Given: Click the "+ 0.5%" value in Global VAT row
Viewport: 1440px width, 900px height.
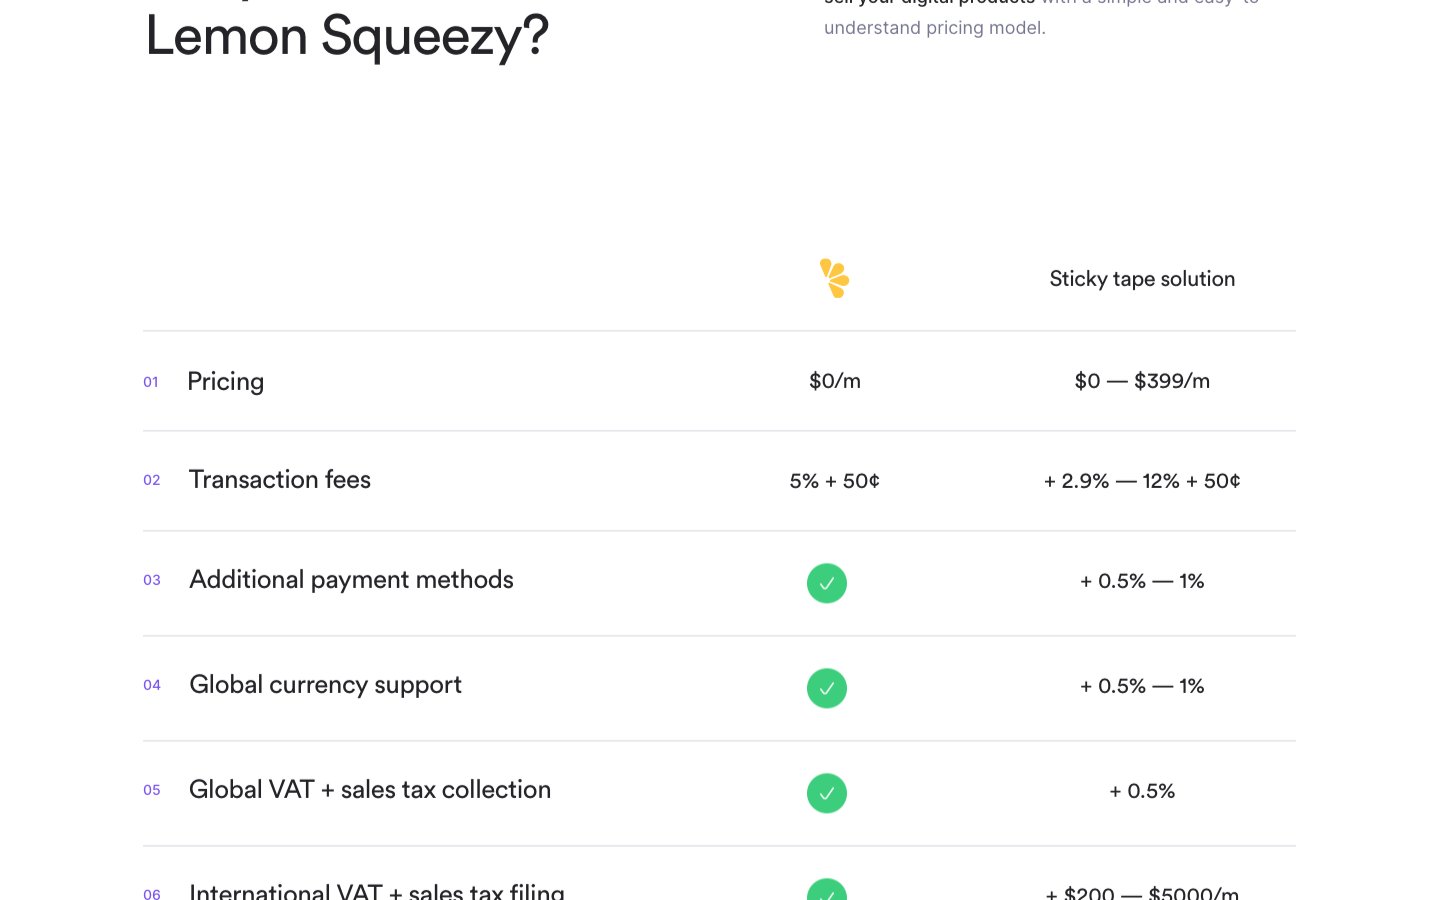Looking at the screenshot, I should click(x=1142, y=791).
